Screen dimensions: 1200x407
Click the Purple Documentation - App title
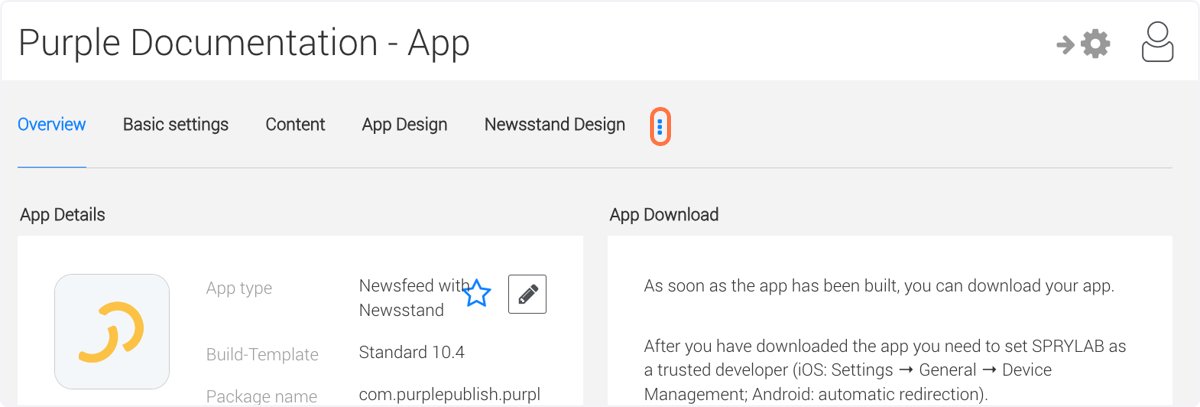[244, 43]
